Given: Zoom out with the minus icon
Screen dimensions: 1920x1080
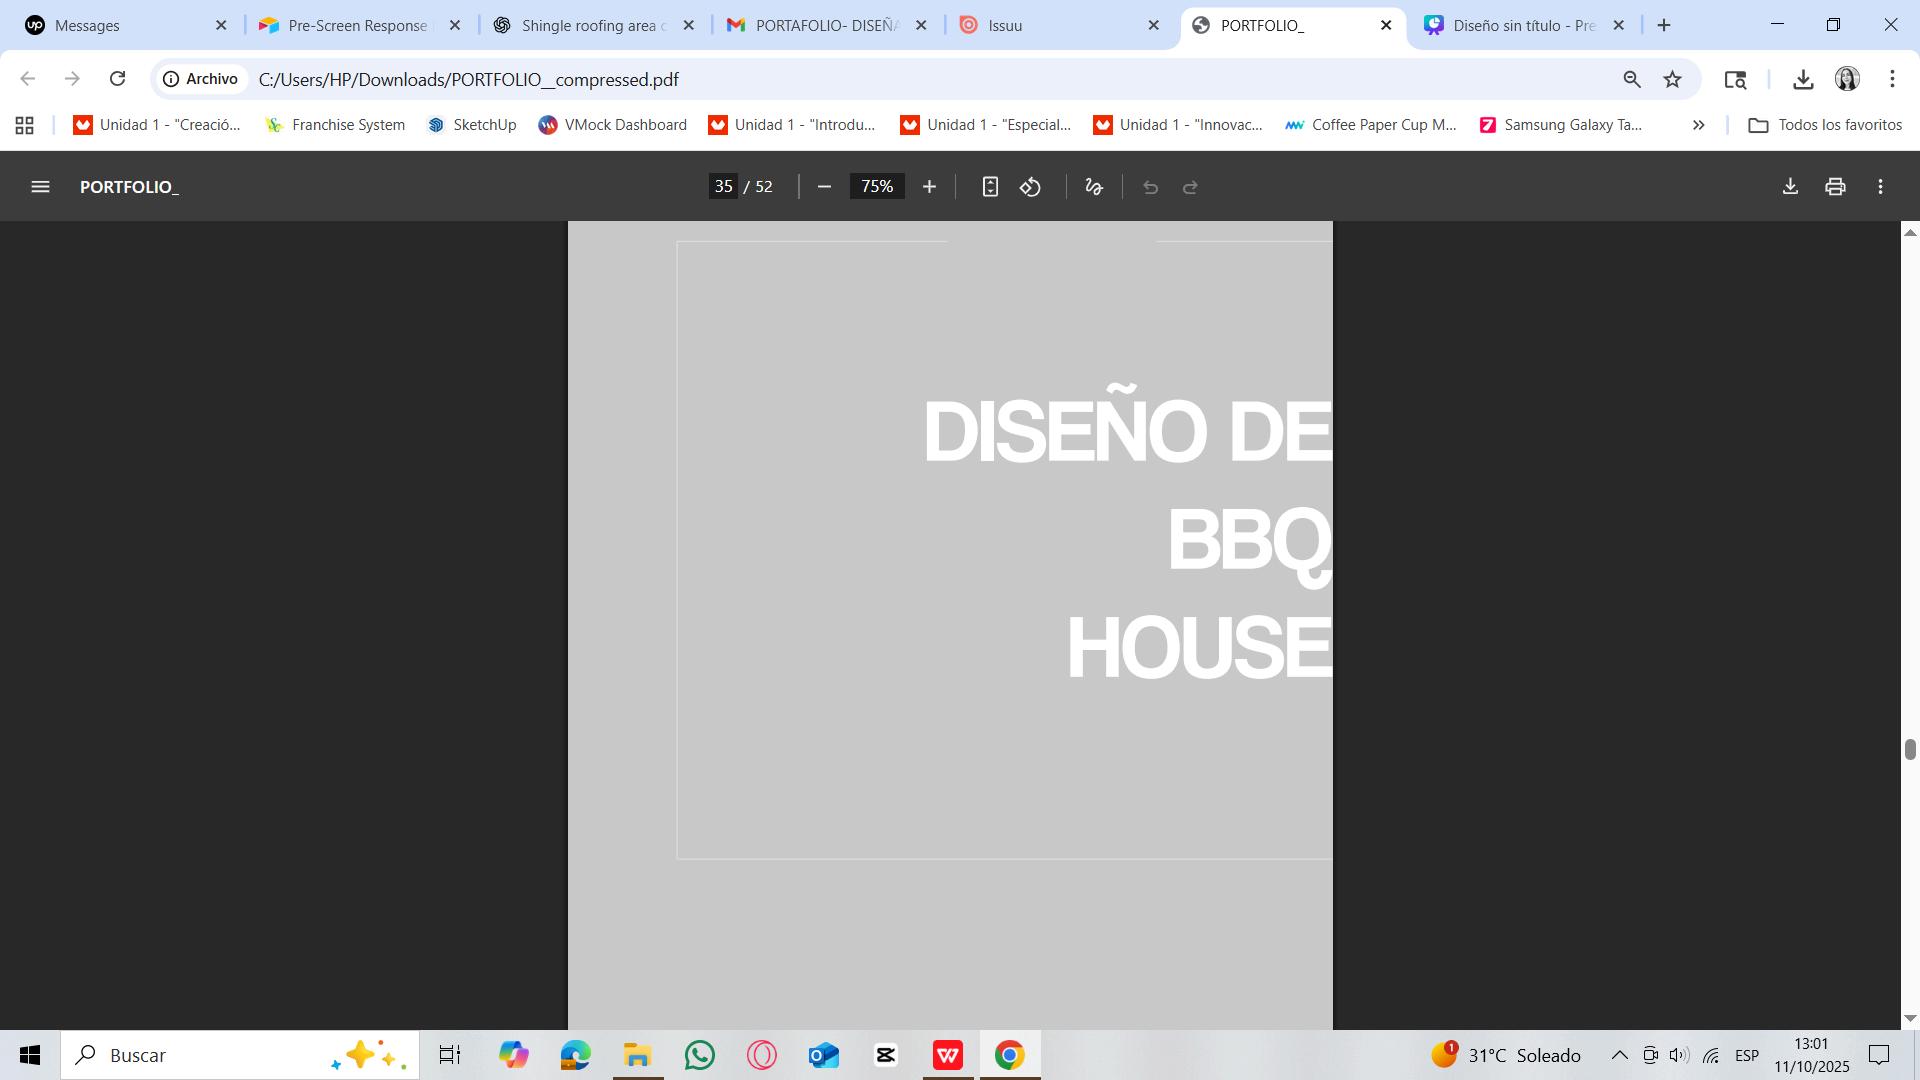Looking at the screenshot, I should (x=824, y=187).
